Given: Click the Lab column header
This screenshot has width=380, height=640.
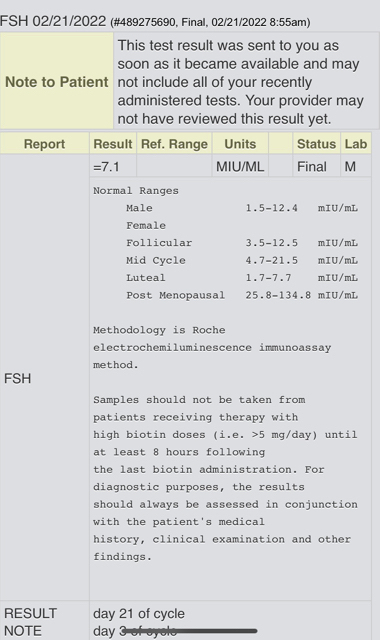Looking at the screenshot, I should point(356,144).
